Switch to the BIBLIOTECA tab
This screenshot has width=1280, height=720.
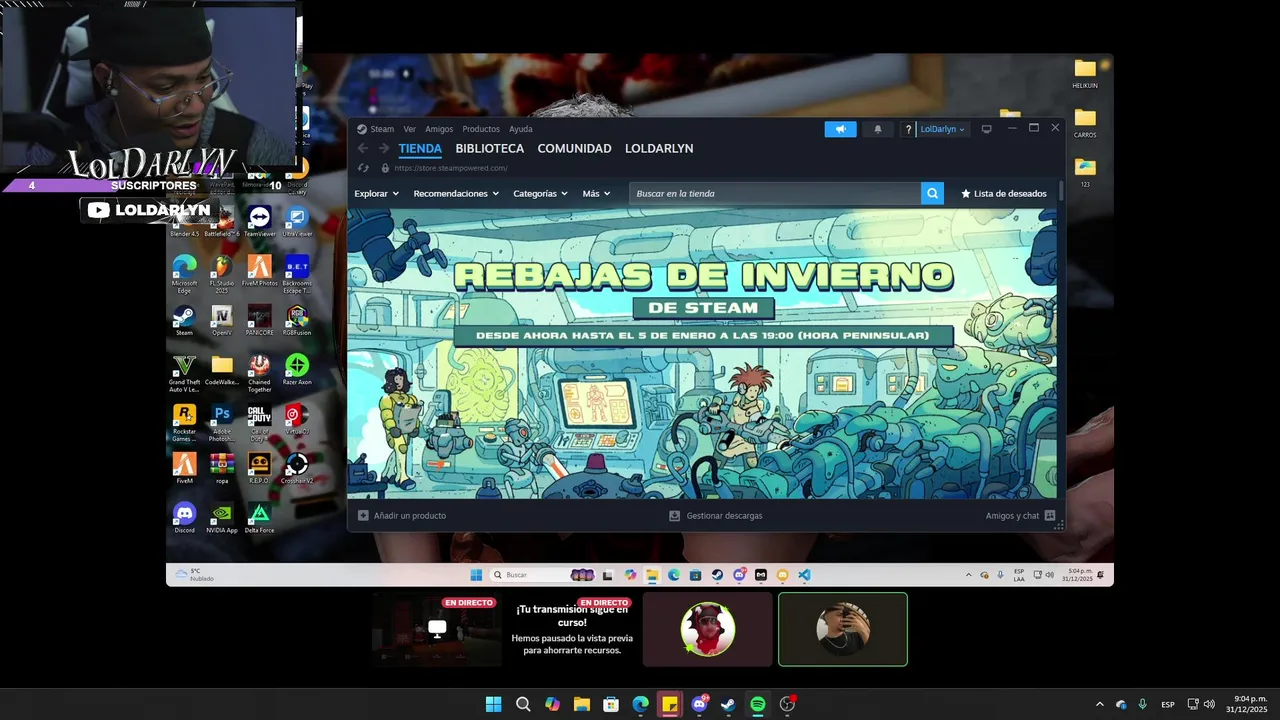[489, 148]
